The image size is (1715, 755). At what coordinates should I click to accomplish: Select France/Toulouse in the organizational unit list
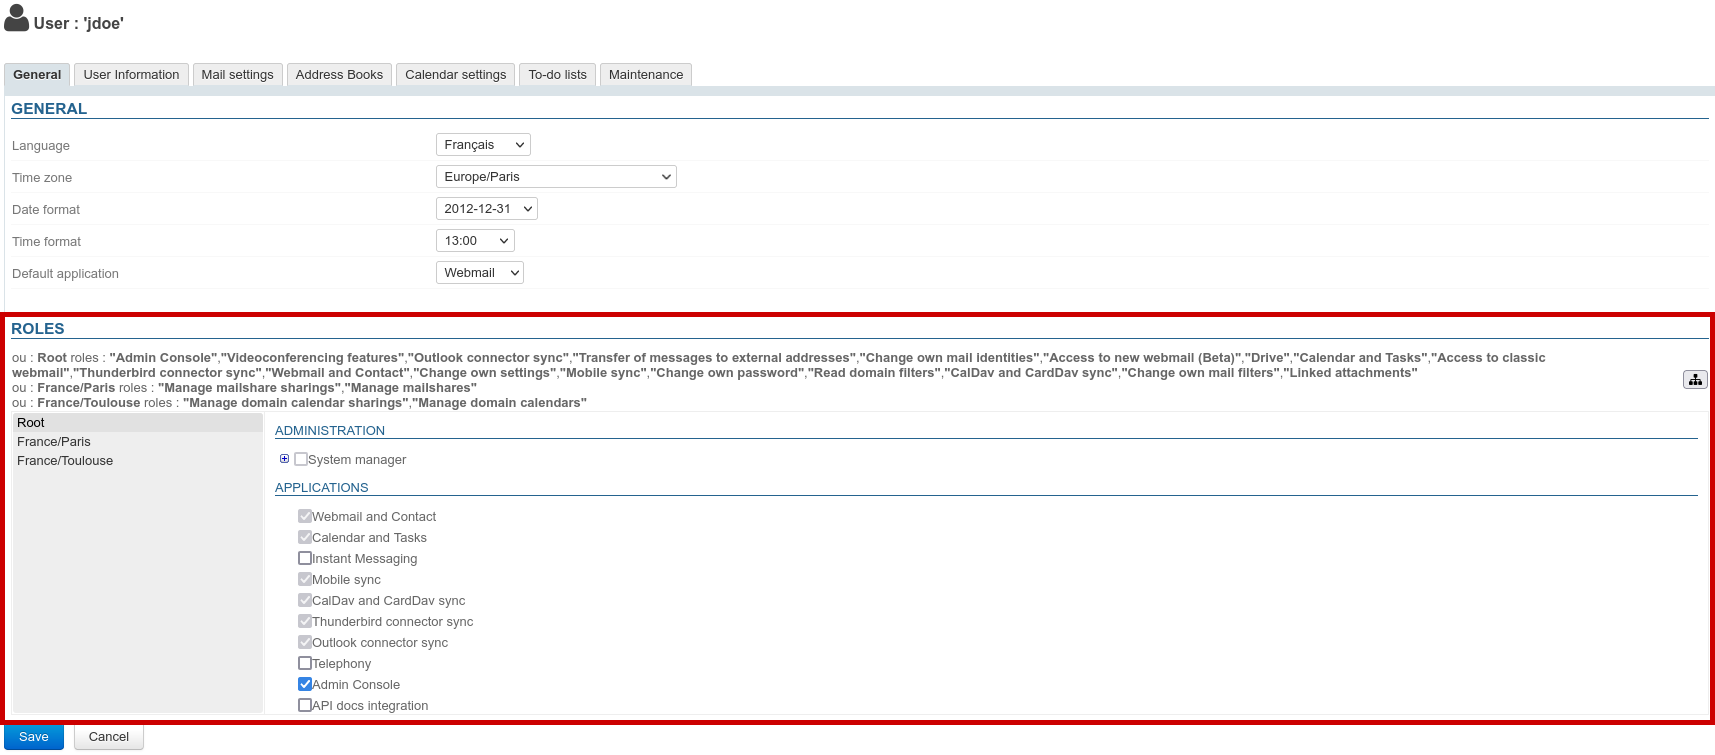(x=65, y=461)
